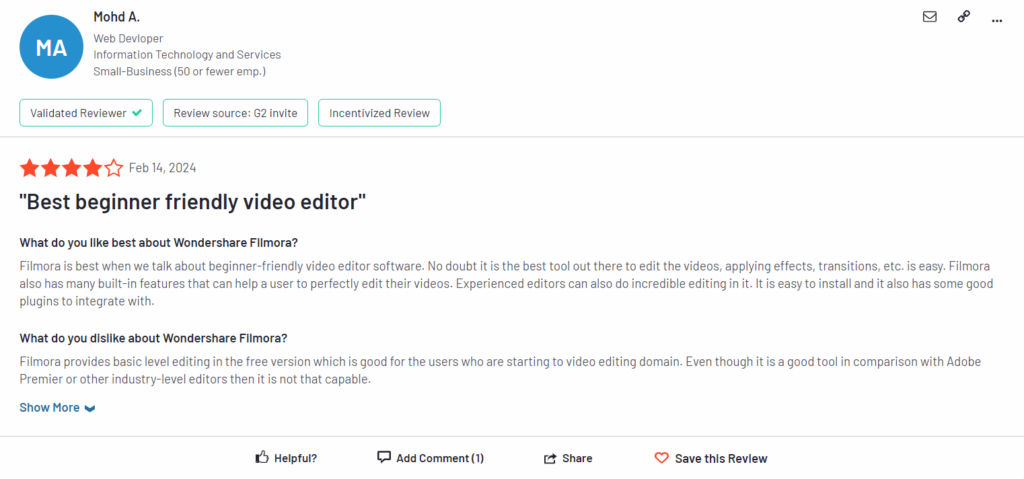Click Save this Review text
1024x479 pixels.
721,458
